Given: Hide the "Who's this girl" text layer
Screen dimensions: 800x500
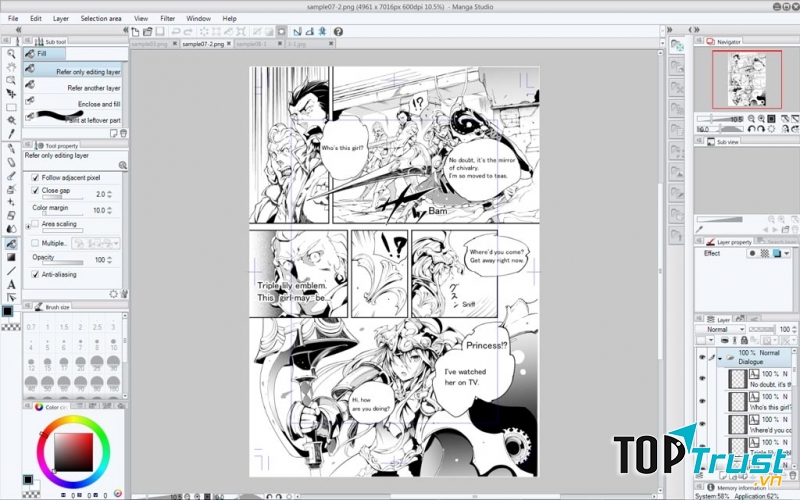Looking at the screenshot, I should click(702, 402).
